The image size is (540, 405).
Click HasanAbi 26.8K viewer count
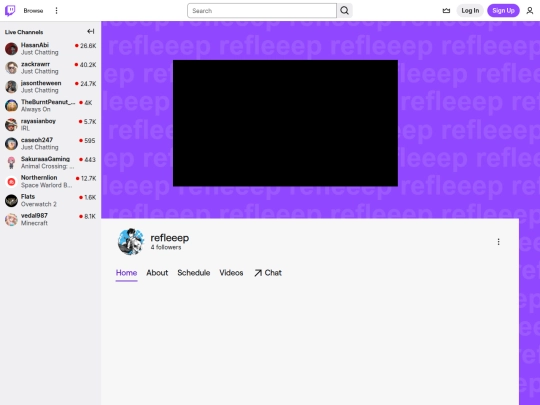click(86, 46)
